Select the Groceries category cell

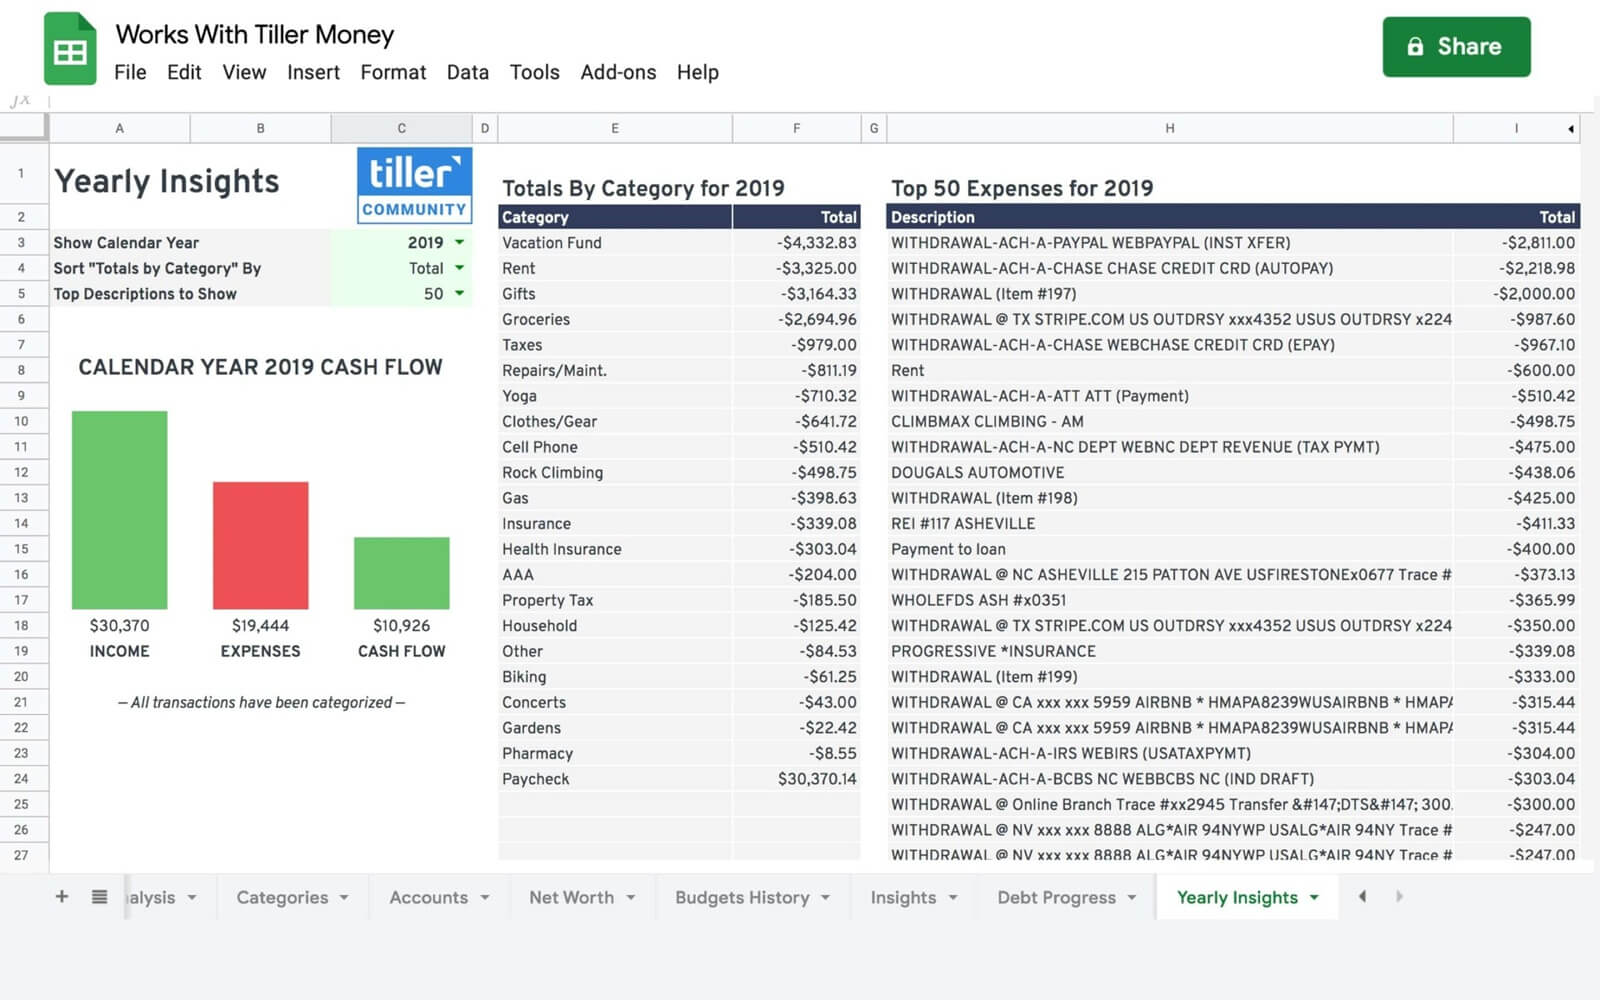click(x=615, y=319)
